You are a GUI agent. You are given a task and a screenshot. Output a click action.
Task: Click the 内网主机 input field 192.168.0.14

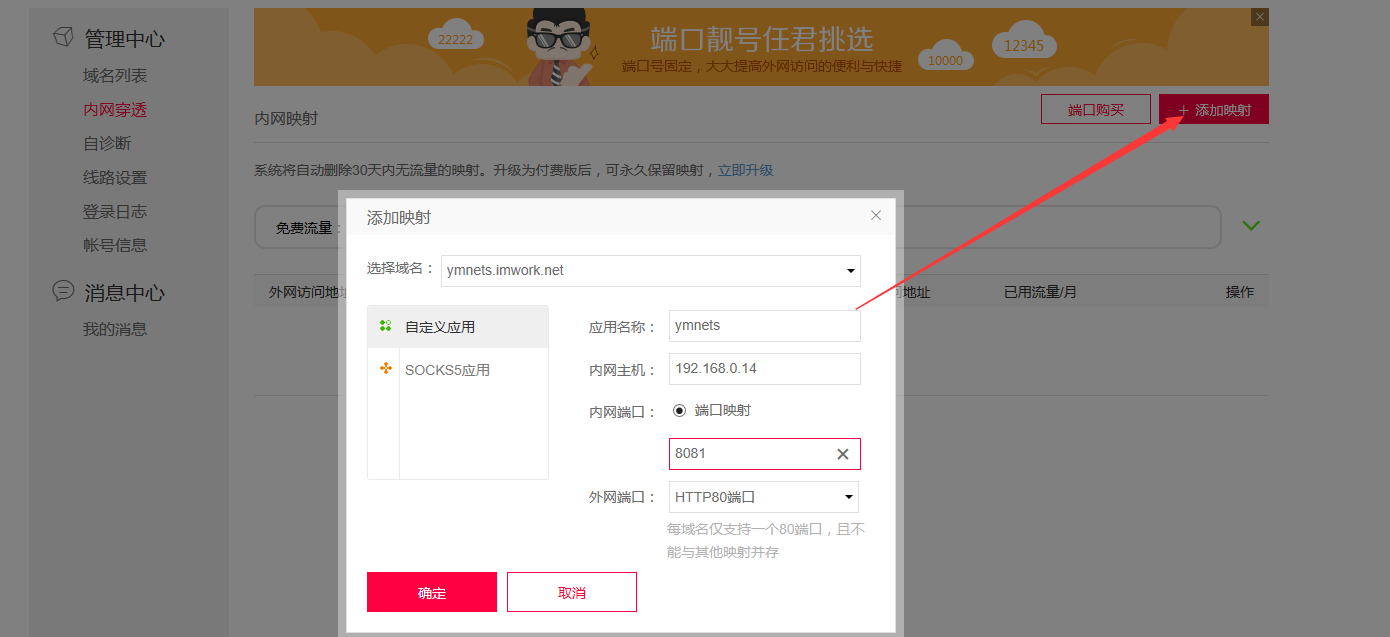[765, 369]
